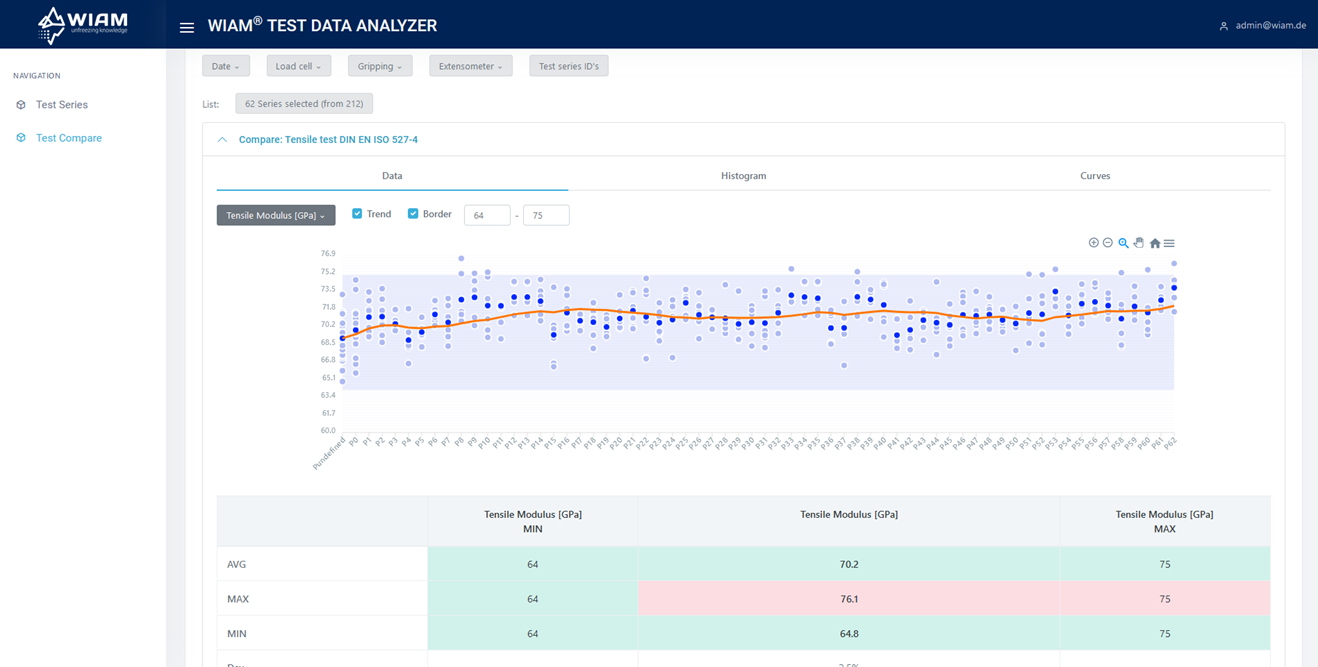
Task: Click the Test series ID's button
Action: coord(568,66)
